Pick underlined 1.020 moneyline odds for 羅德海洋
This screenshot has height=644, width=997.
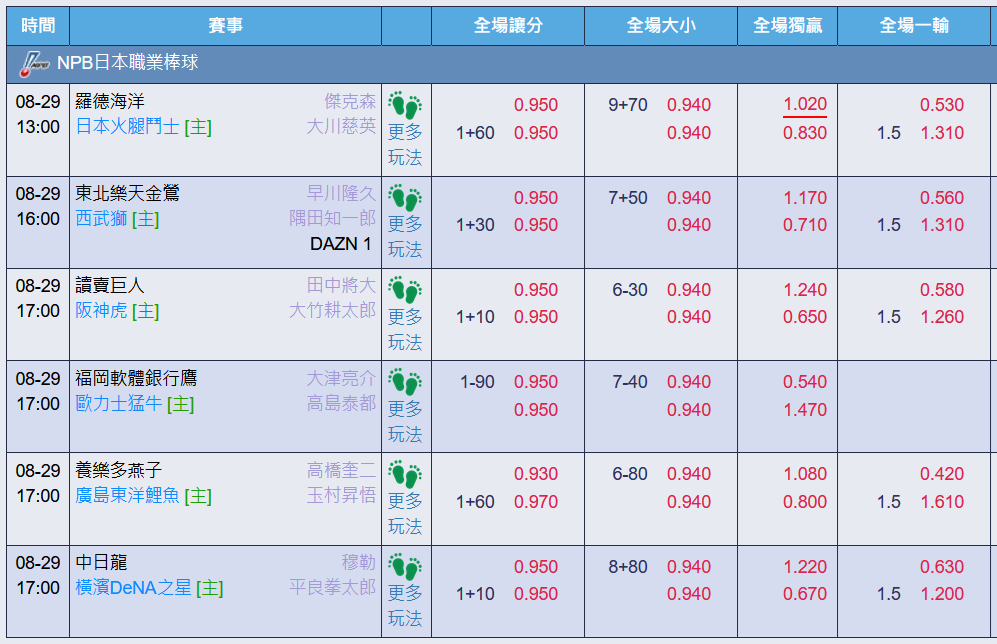coord(805,104)
